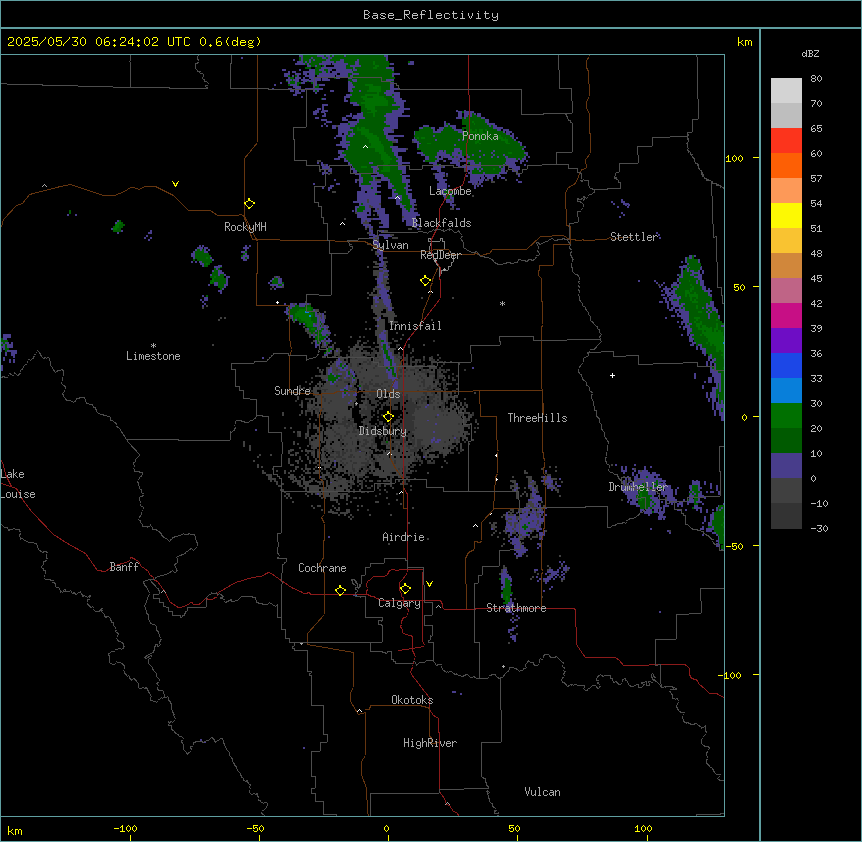862x842 pixels.
Task: Click the white asterisk marker above Limestone
Action: [153, 346]
